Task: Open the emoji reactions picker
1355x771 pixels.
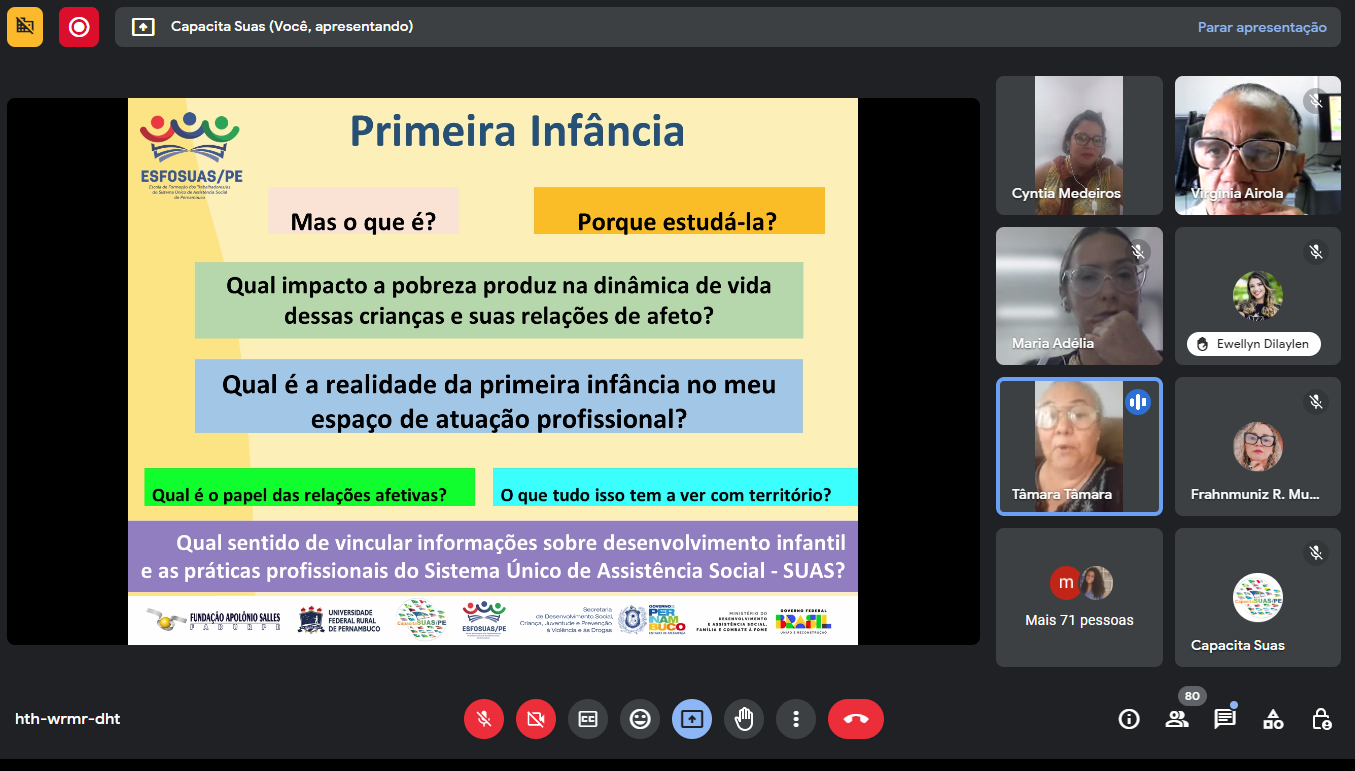Action: 640,718
